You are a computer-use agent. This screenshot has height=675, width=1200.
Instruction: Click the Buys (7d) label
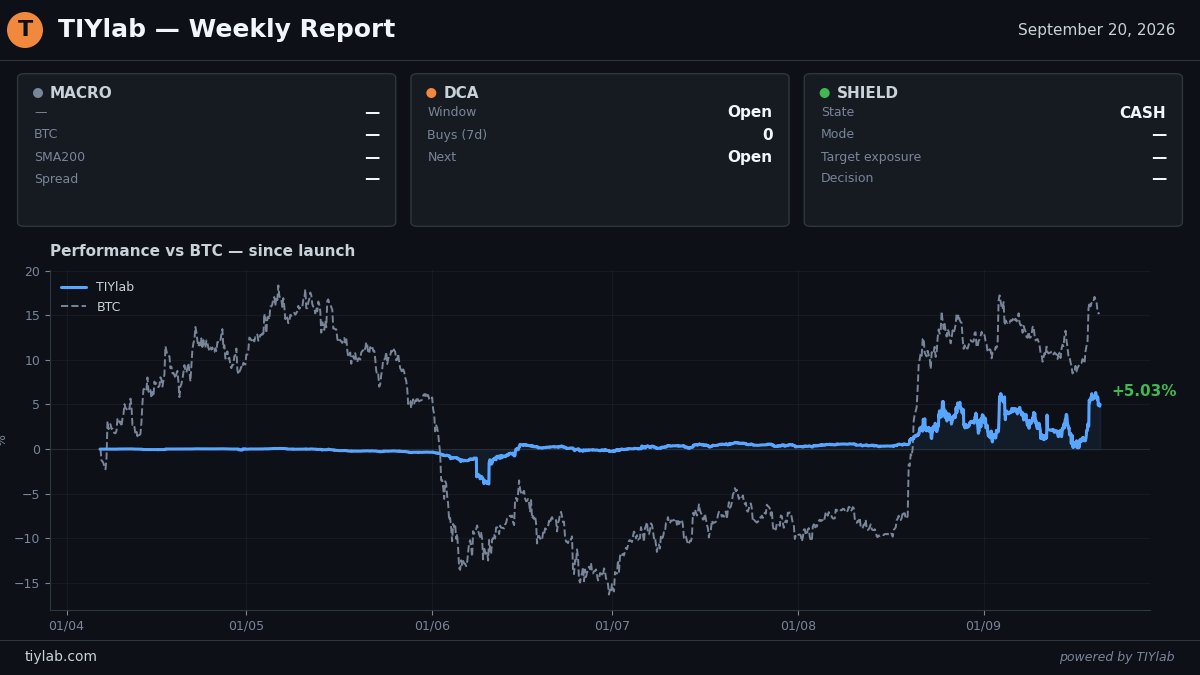pyautogui.click(x=457, y=135)
